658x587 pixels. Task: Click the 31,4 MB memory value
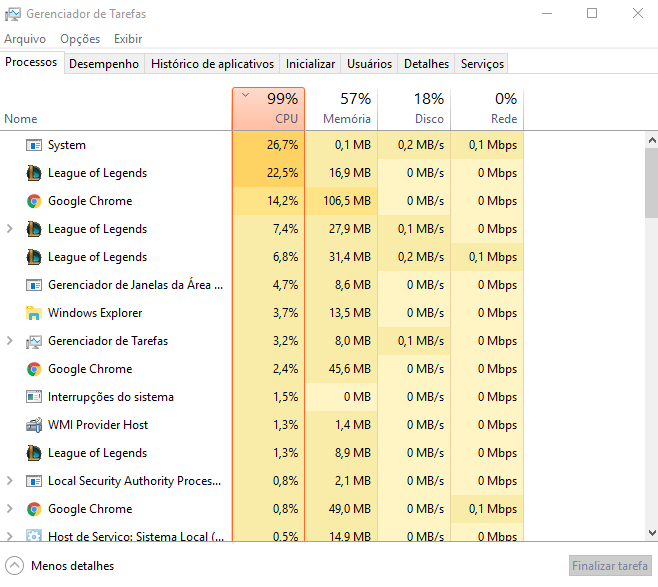(x=350, y=257)
